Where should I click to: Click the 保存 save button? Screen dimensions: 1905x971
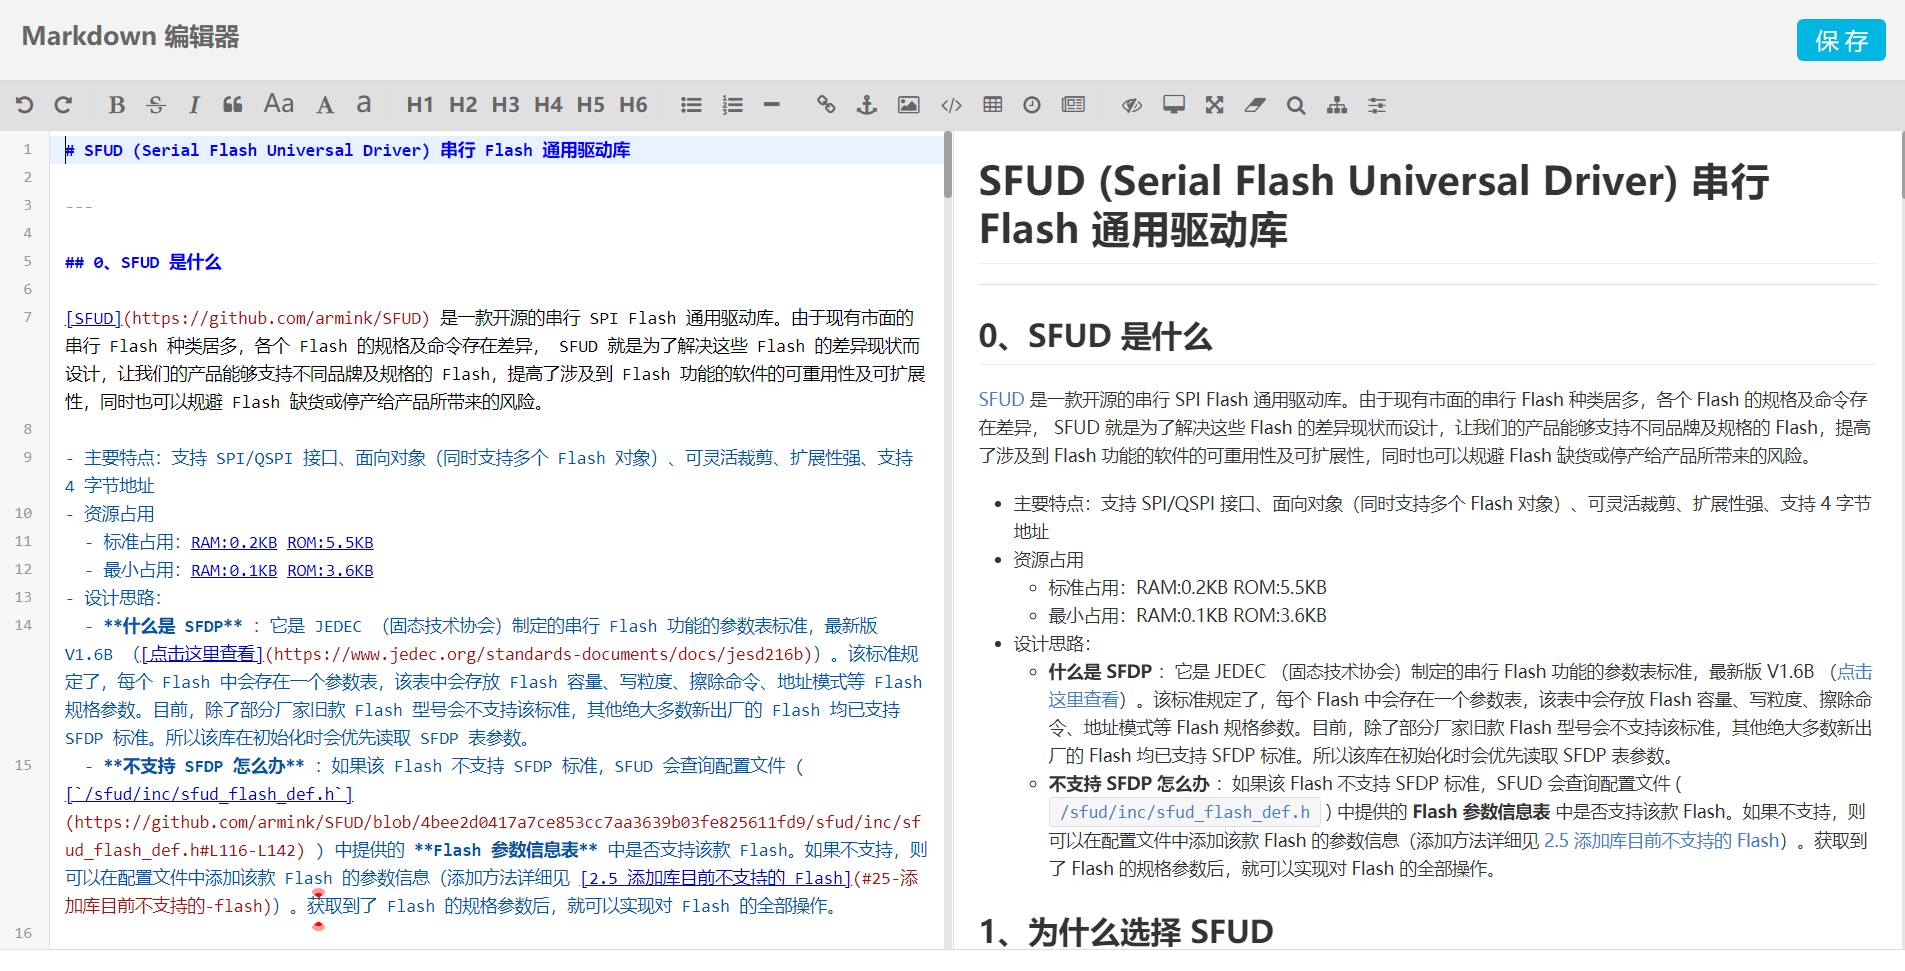[1840, 40]
